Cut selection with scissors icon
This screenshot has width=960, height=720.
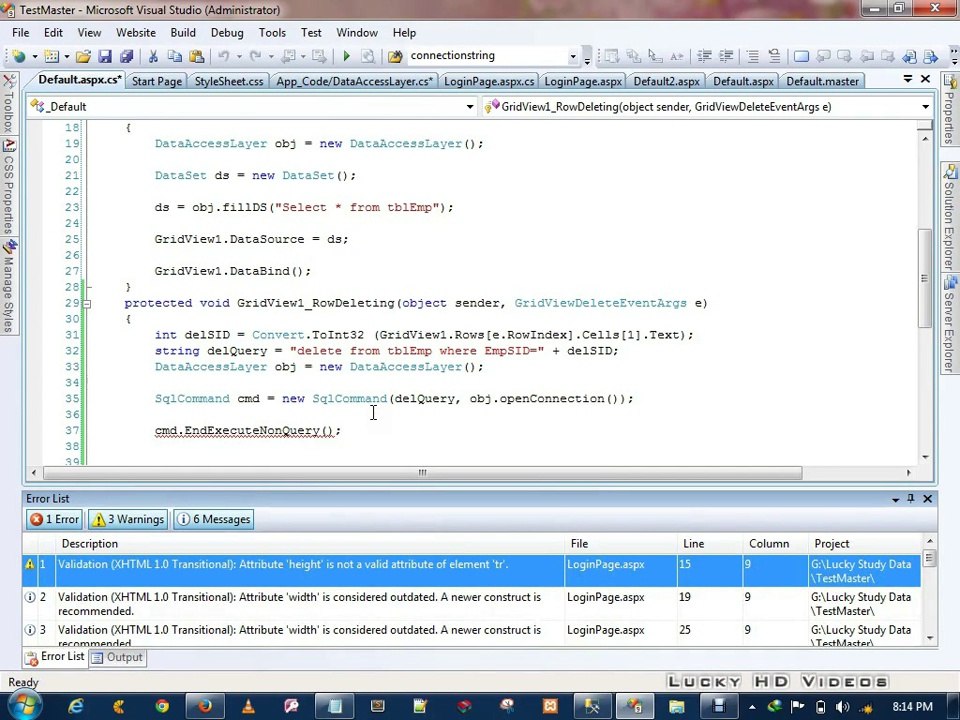153,56
